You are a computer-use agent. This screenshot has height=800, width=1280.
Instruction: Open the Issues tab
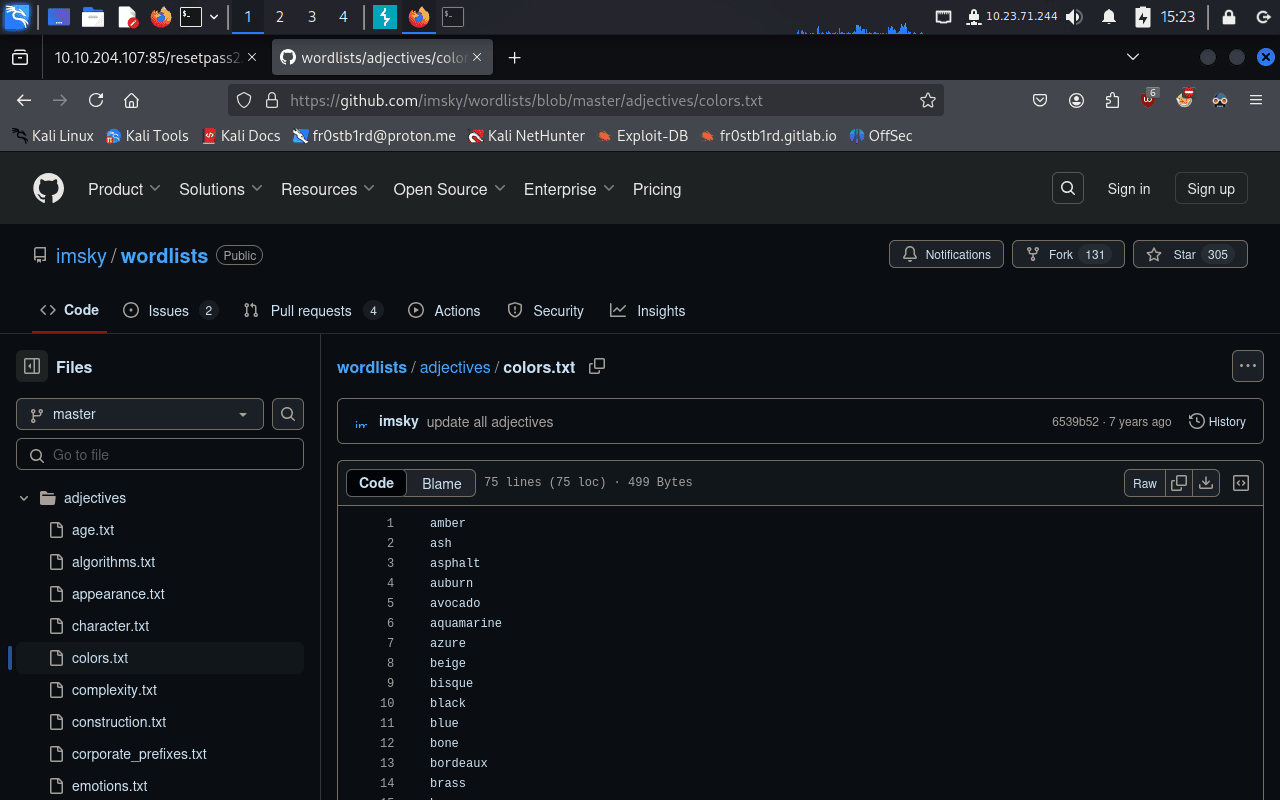(x=169, y=311)
